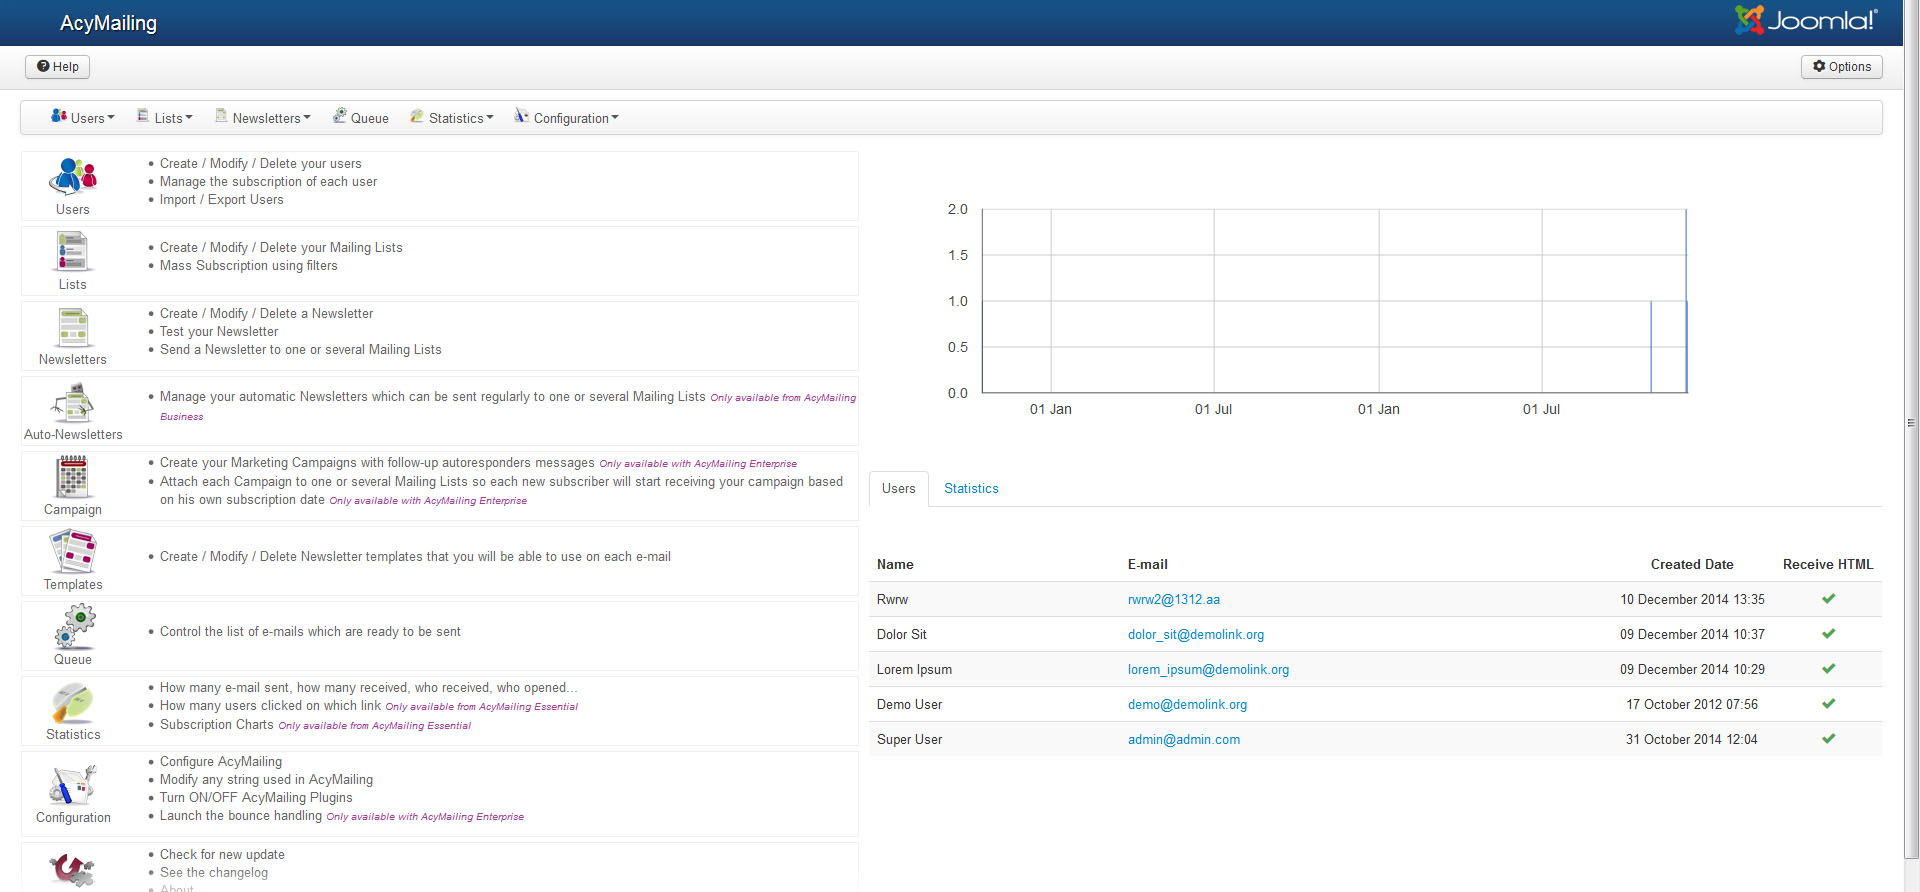Open email link dolor_sit@demolink.org
This screenshot has height=892, width=1920.
(x=1196, y=635)
